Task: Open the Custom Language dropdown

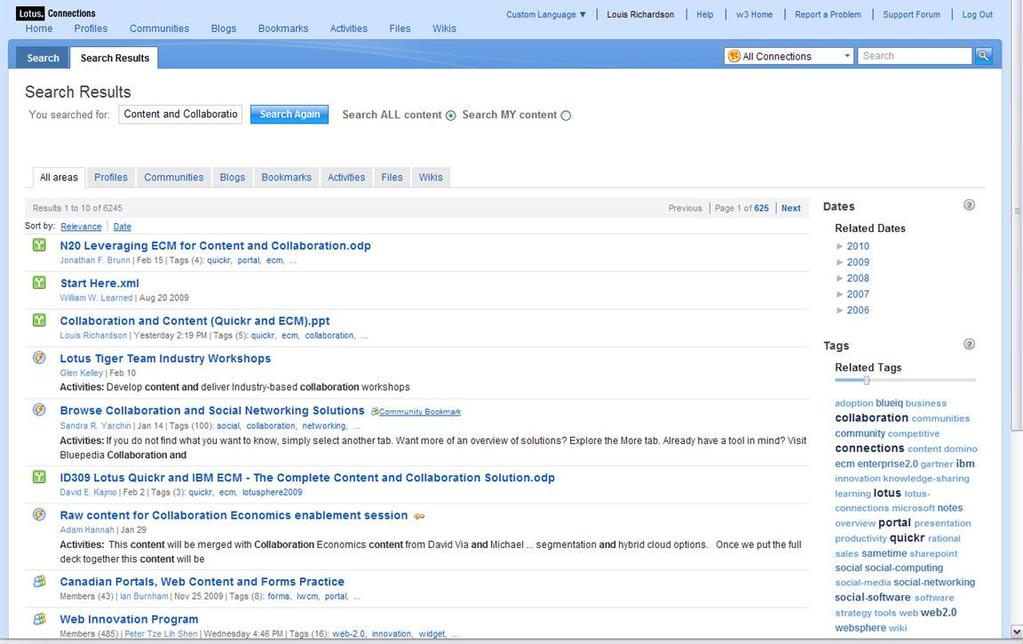Action: pos(546,14)
